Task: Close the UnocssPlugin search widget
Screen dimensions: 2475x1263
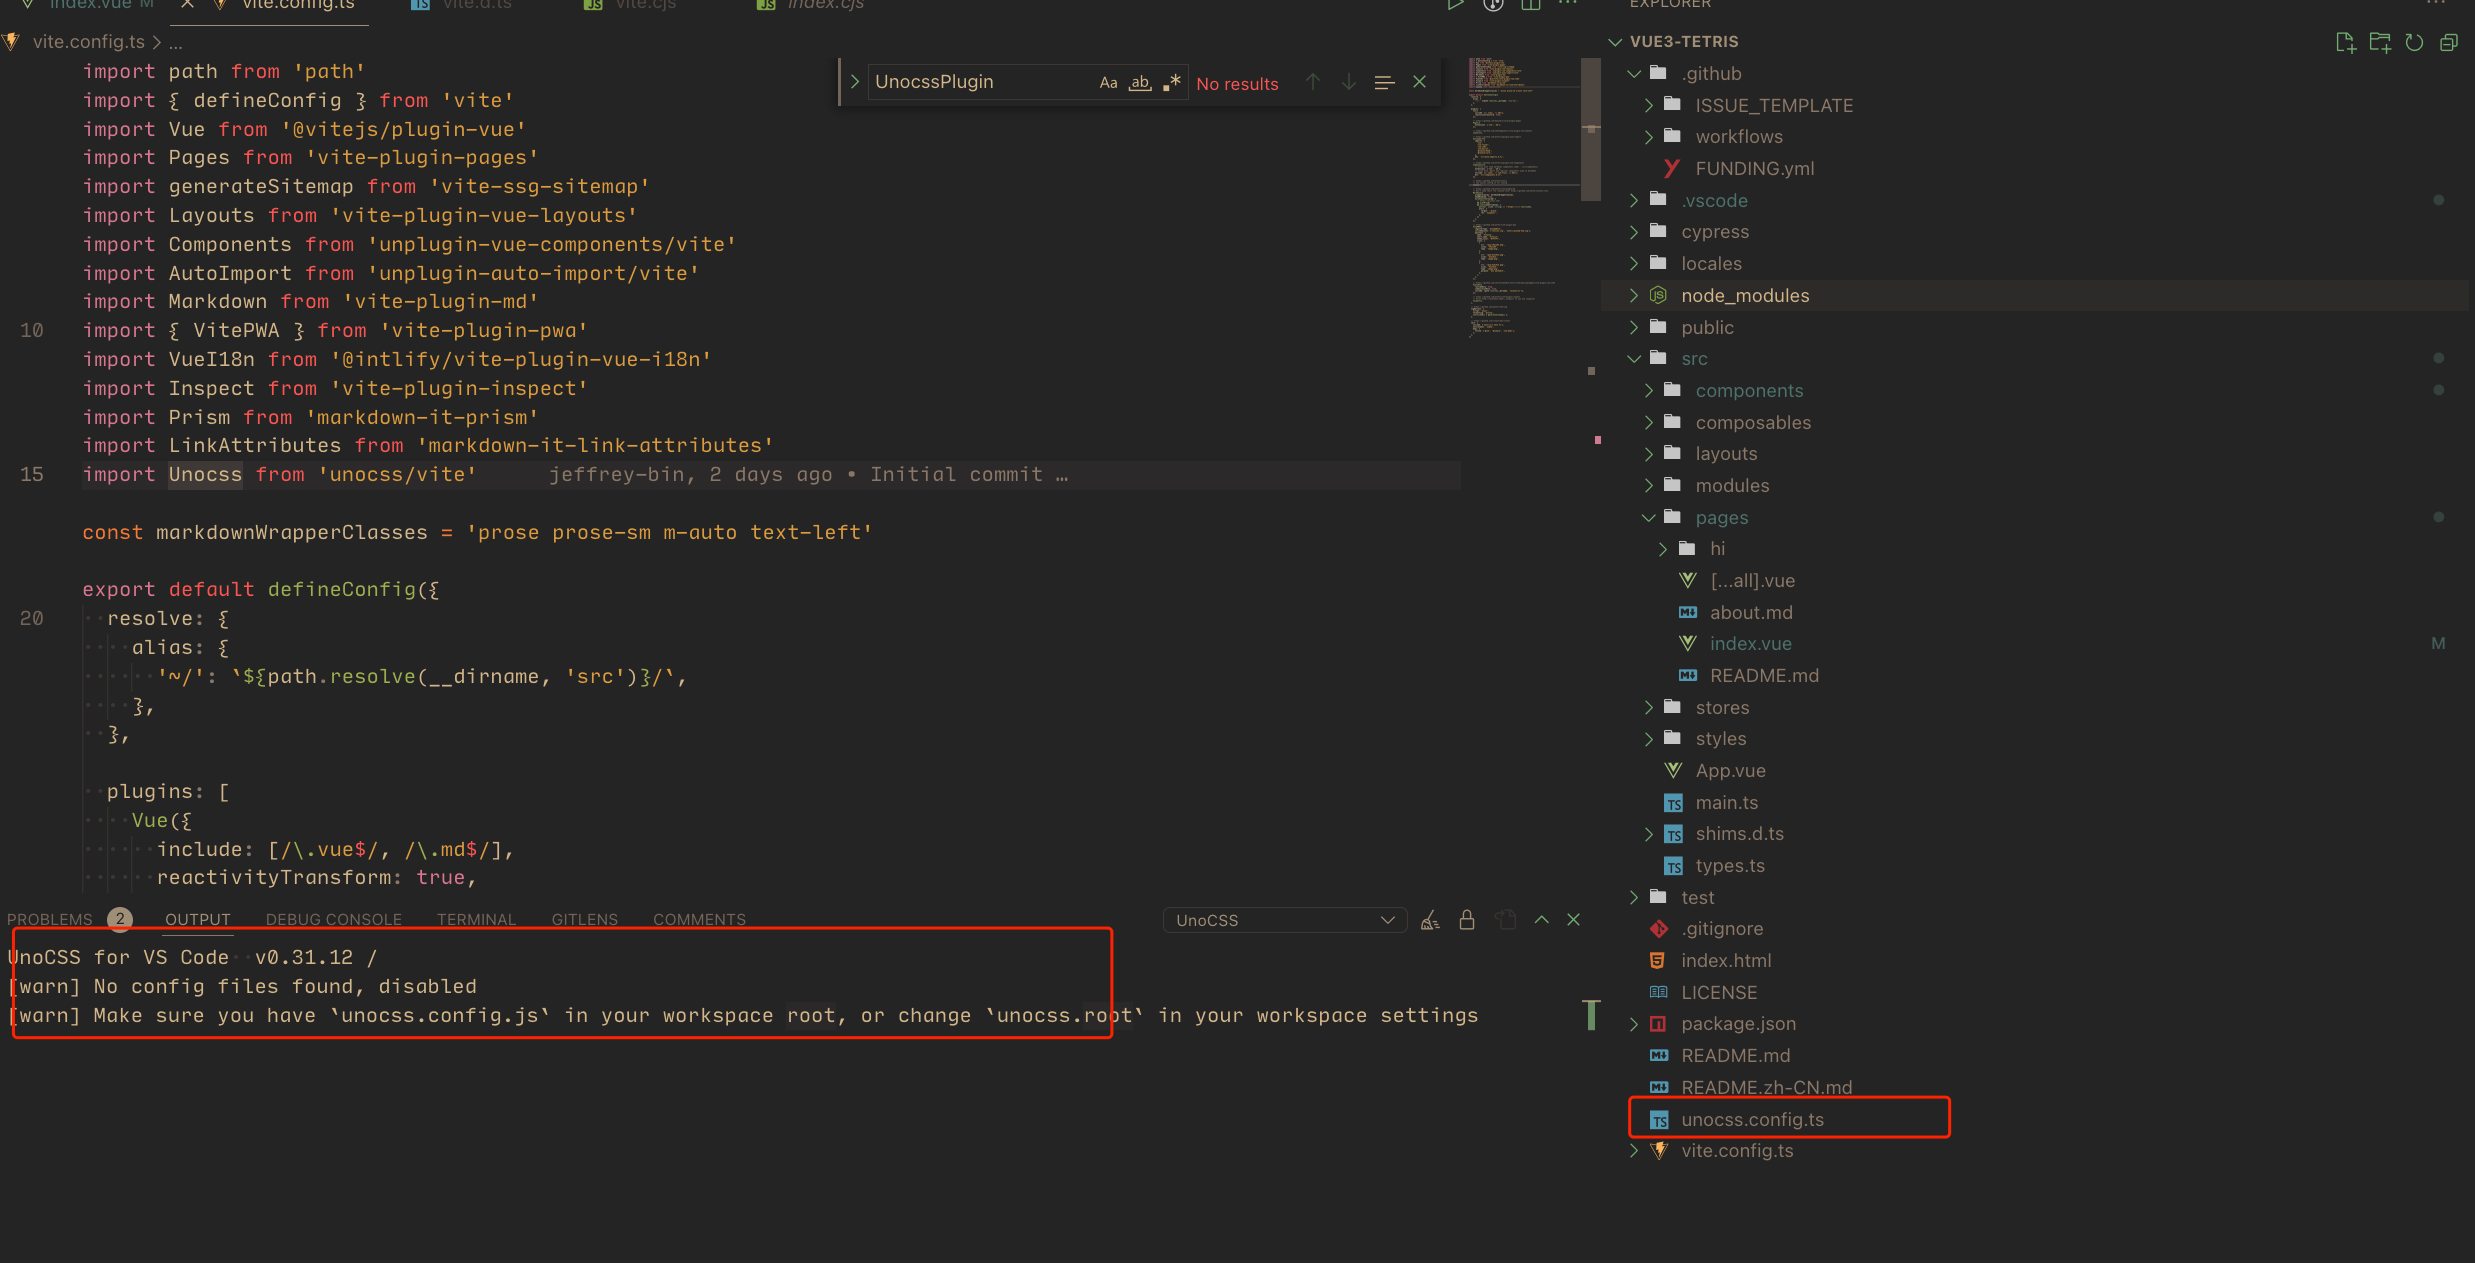Action: [x=1419, y=81]
